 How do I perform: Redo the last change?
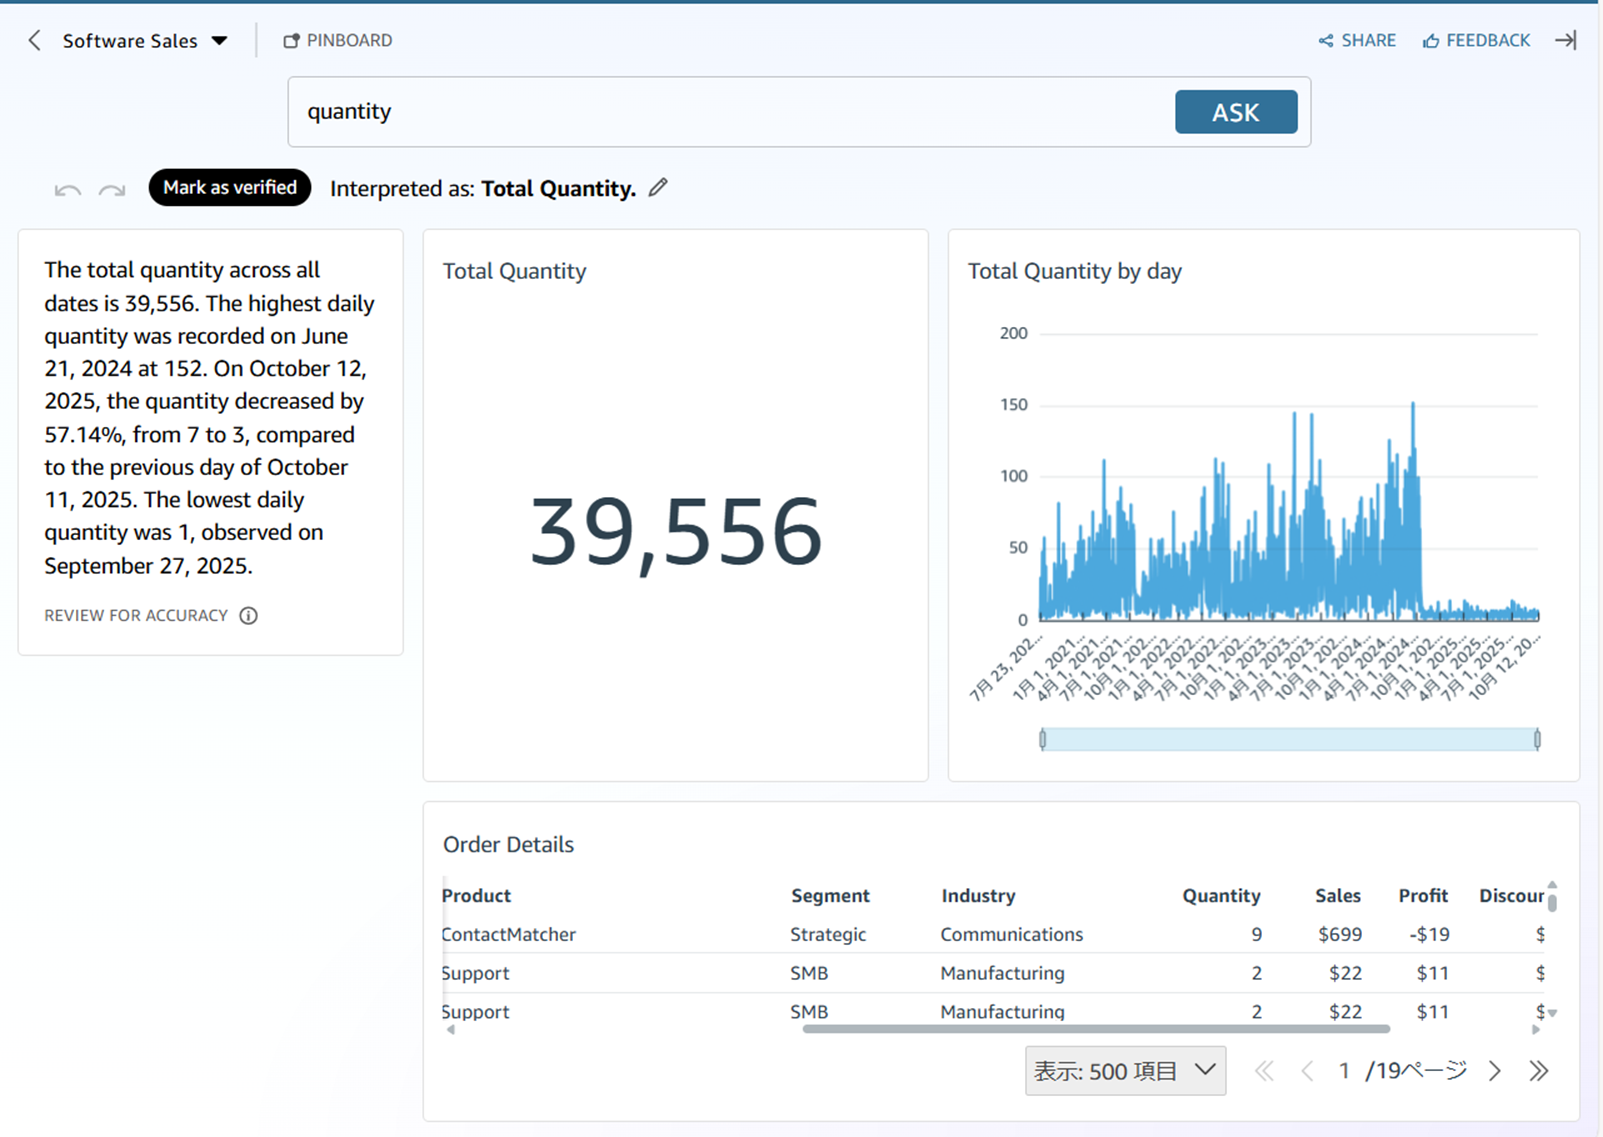pyautogui.click(x=112, y=189)
